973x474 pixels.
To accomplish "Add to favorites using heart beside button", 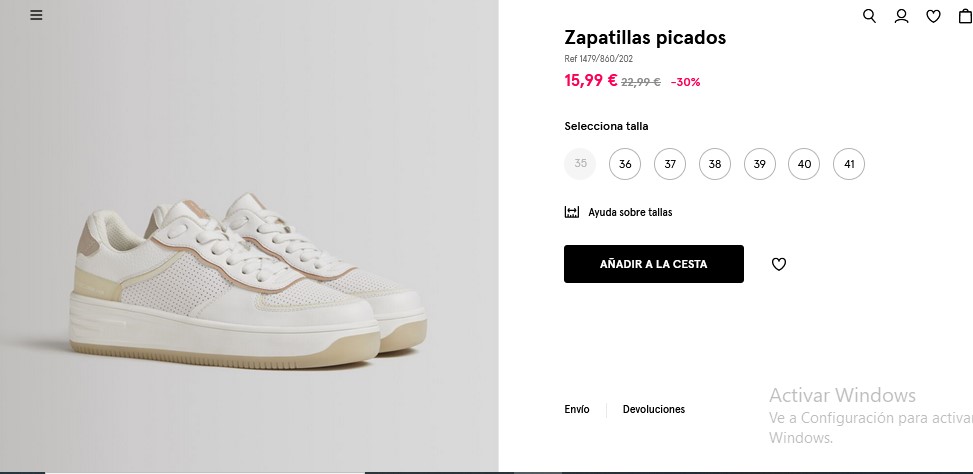I will (779, 264).
